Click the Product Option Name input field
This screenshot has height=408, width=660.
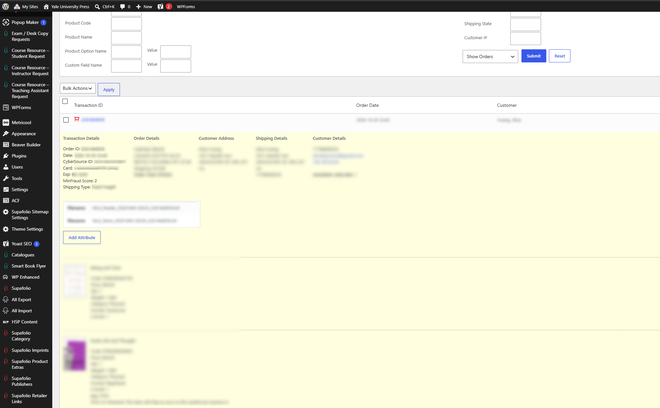click(x=126, y=52)
